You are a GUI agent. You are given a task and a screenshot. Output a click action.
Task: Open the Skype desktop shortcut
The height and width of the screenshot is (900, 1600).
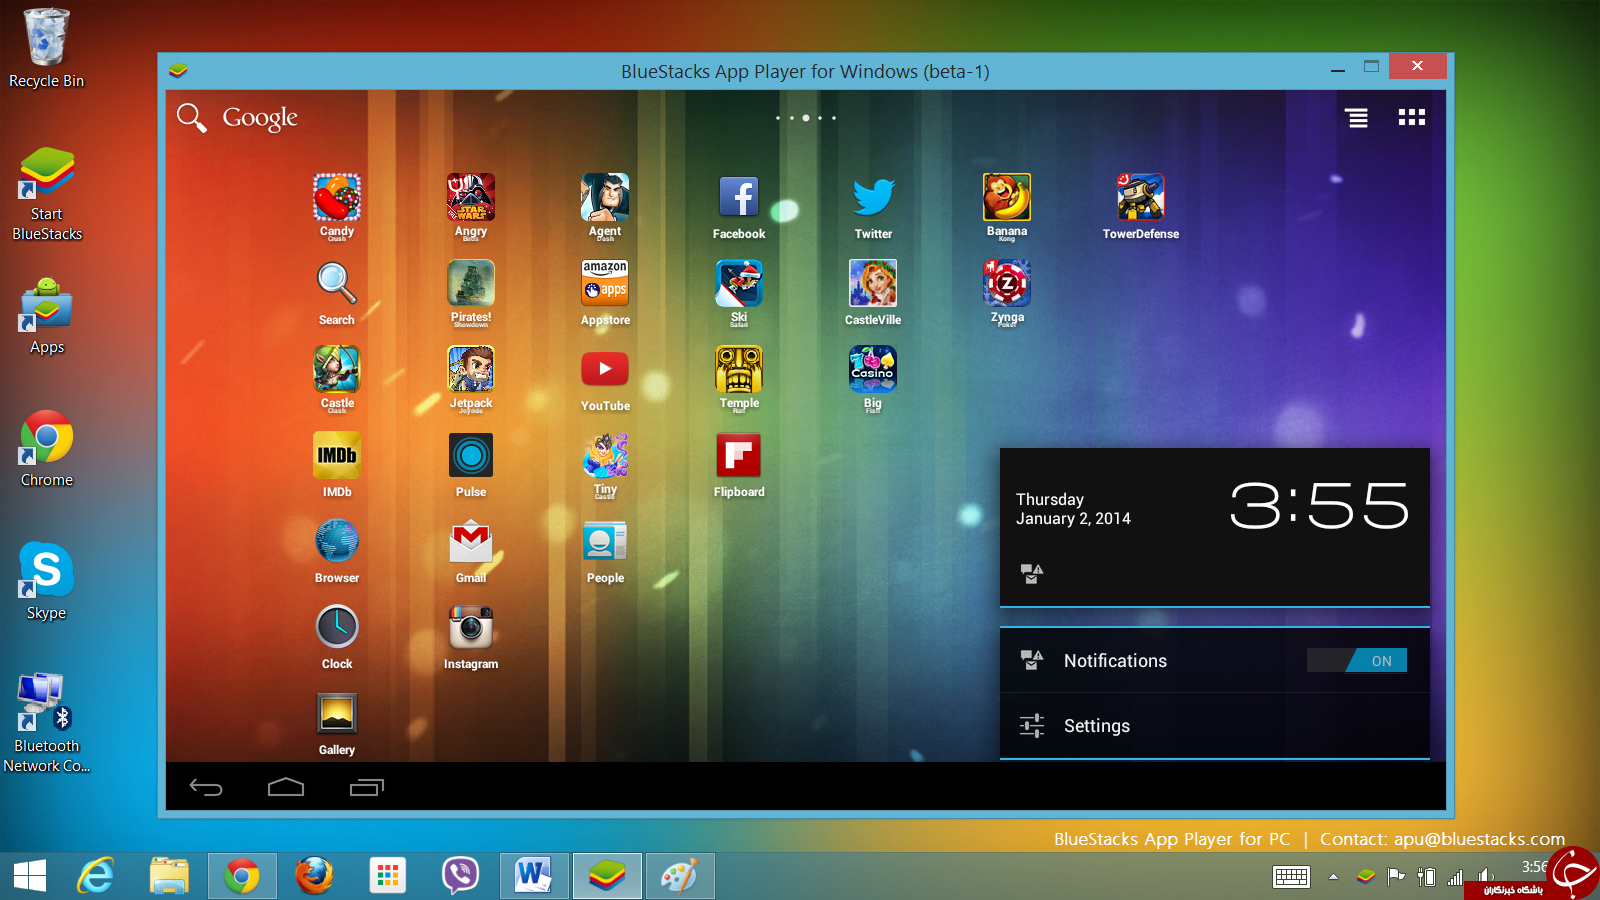click(47, 582)
